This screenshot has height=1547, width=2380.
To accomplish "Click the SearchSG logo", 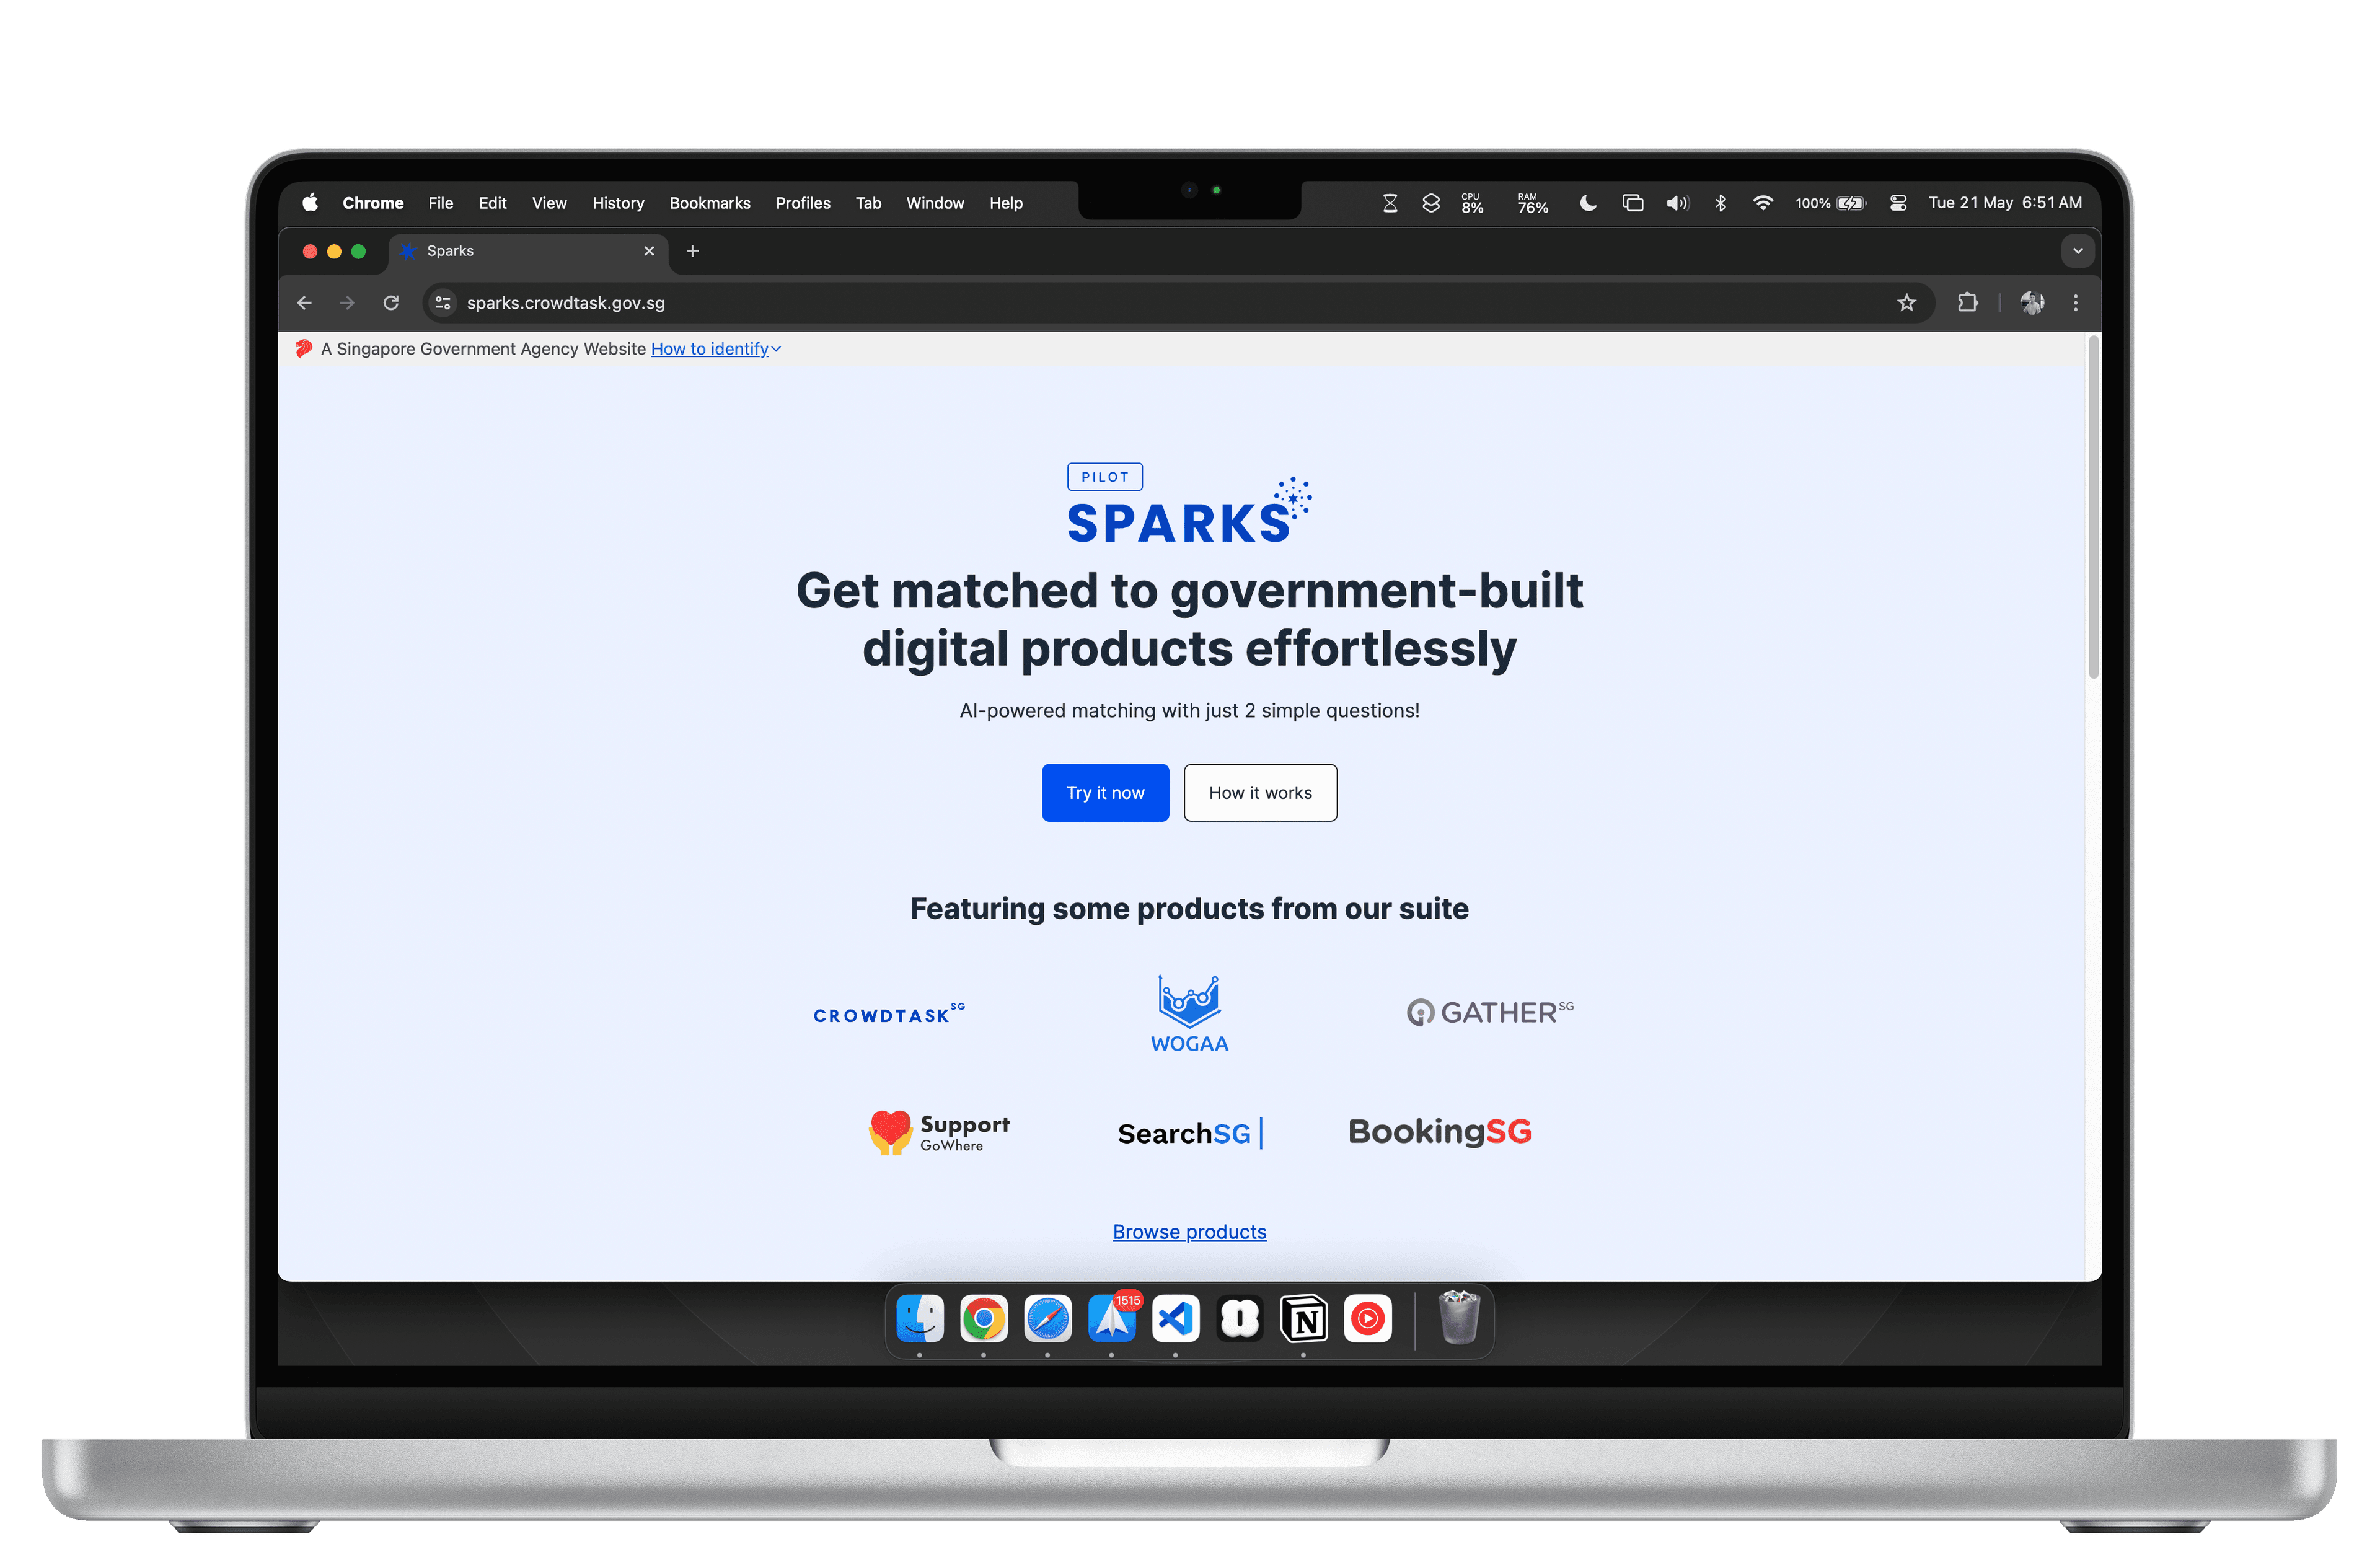I will coord(1190,1133).
